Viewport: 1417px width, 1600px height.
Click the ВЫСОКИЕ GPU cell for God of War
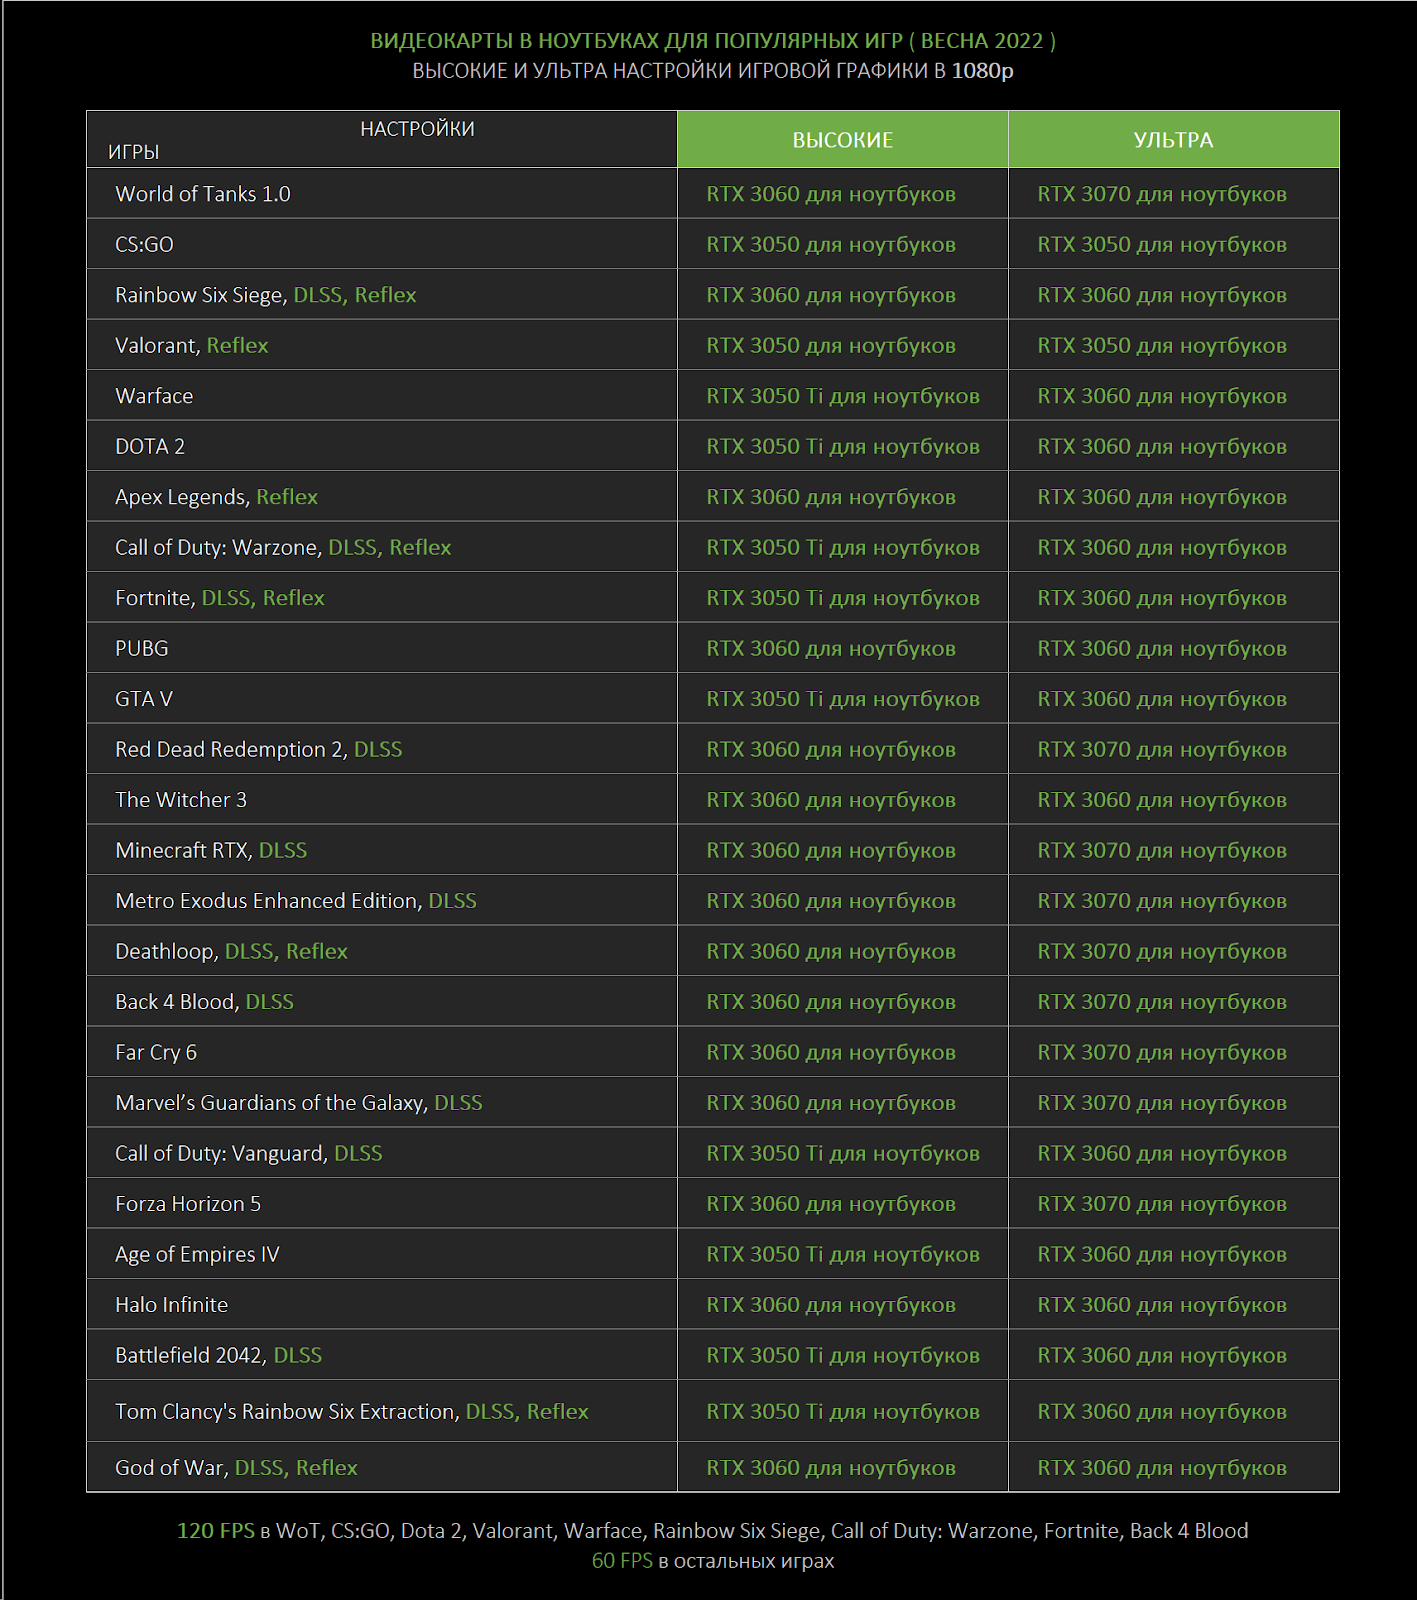click(830, 1468)
